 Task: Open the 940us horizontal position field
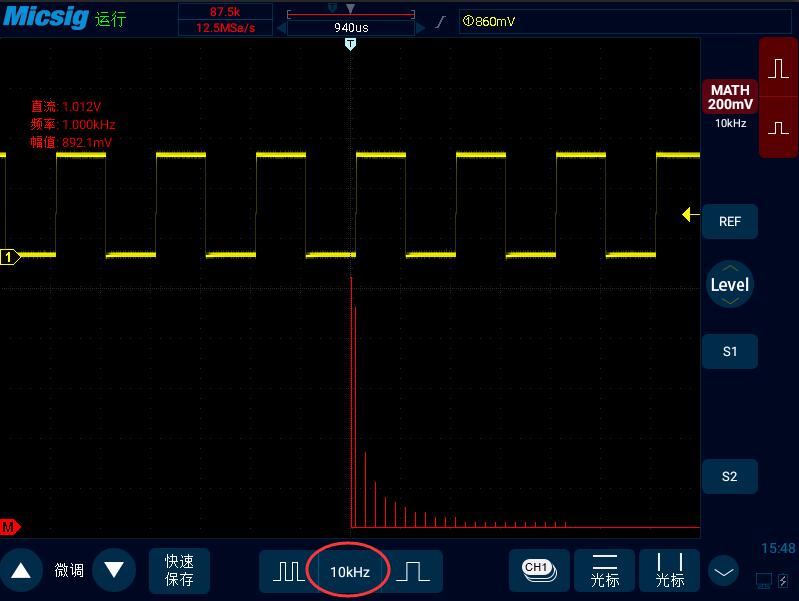point(351,28)
